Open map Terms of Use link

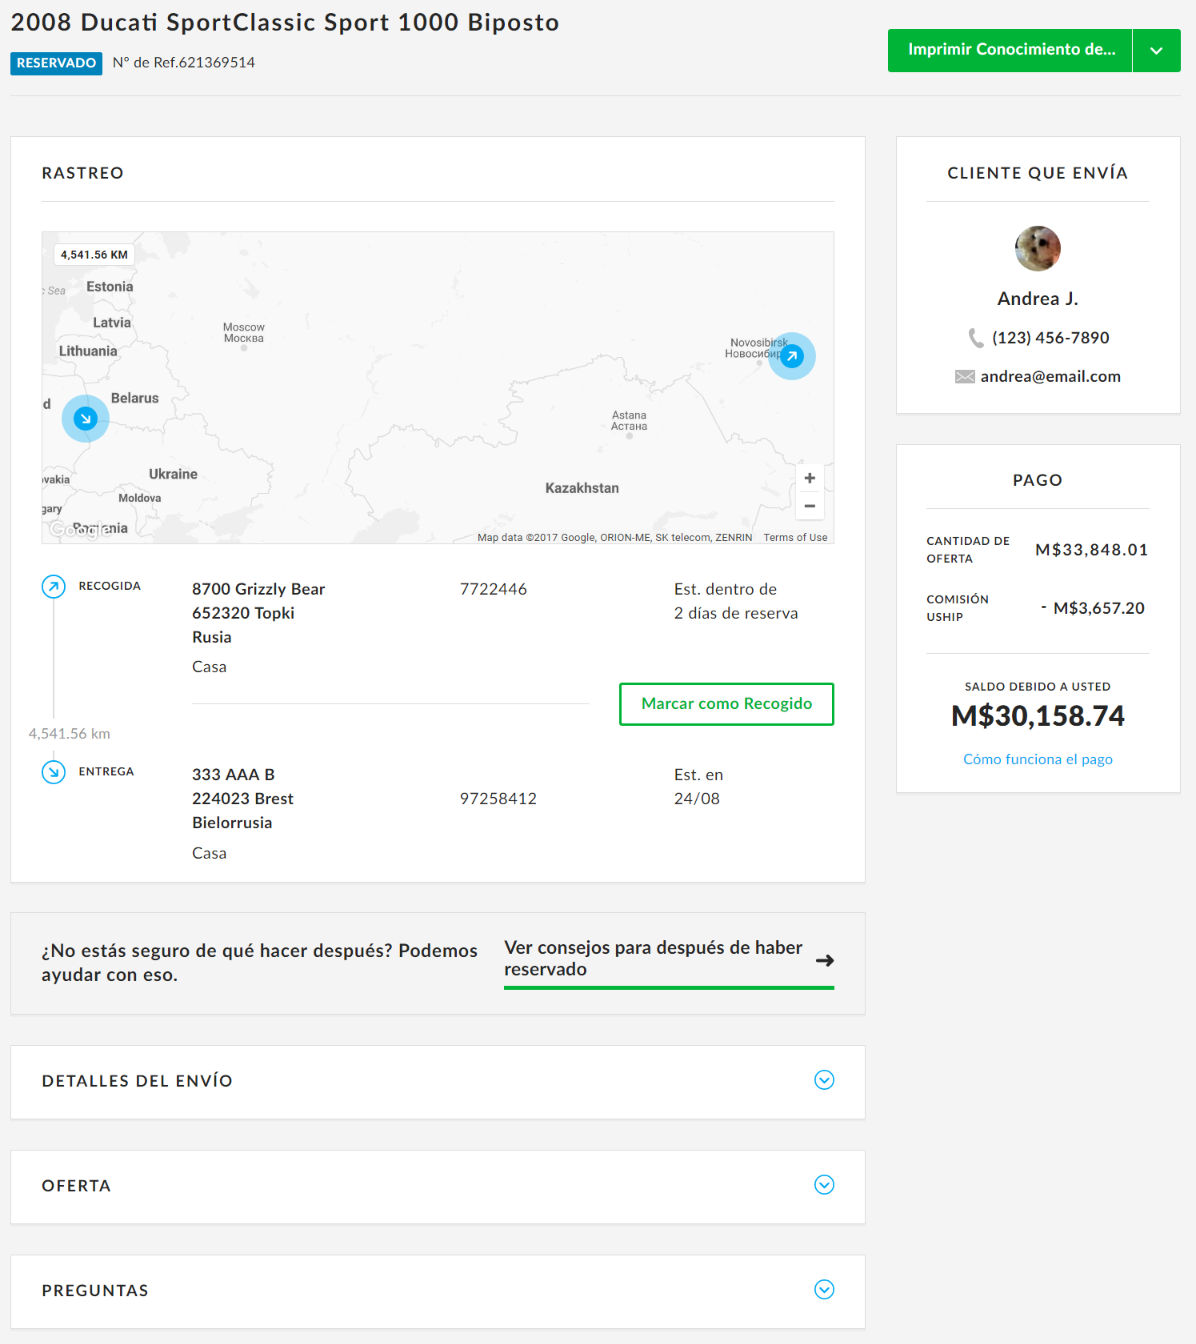(795, 538)
